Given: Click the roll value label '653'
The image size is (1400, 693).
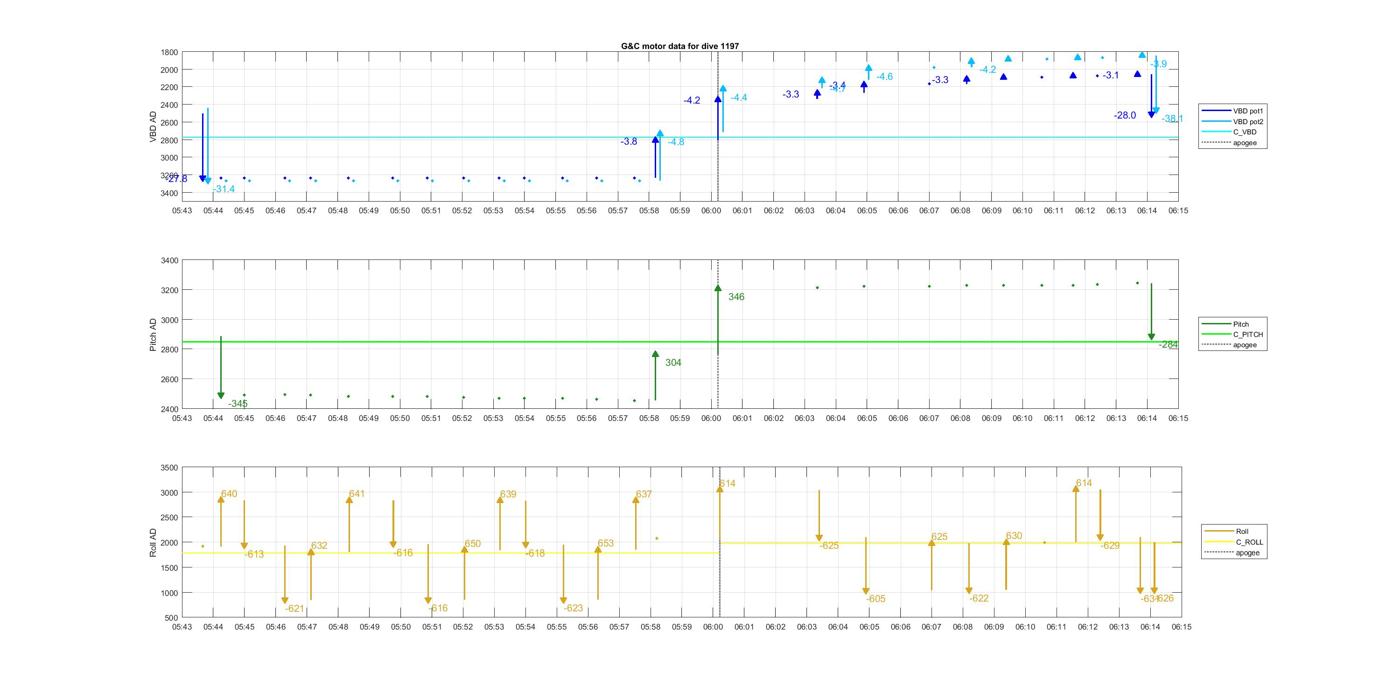Looking at the screenshot, I should pos(606,544).
